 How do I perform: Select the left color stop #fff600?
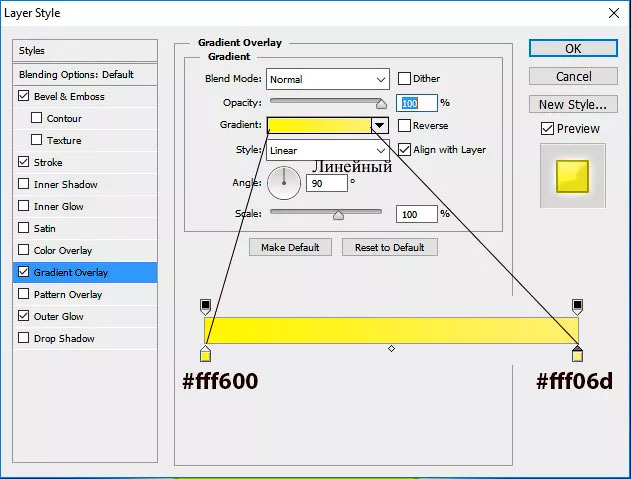coord(205,353)
